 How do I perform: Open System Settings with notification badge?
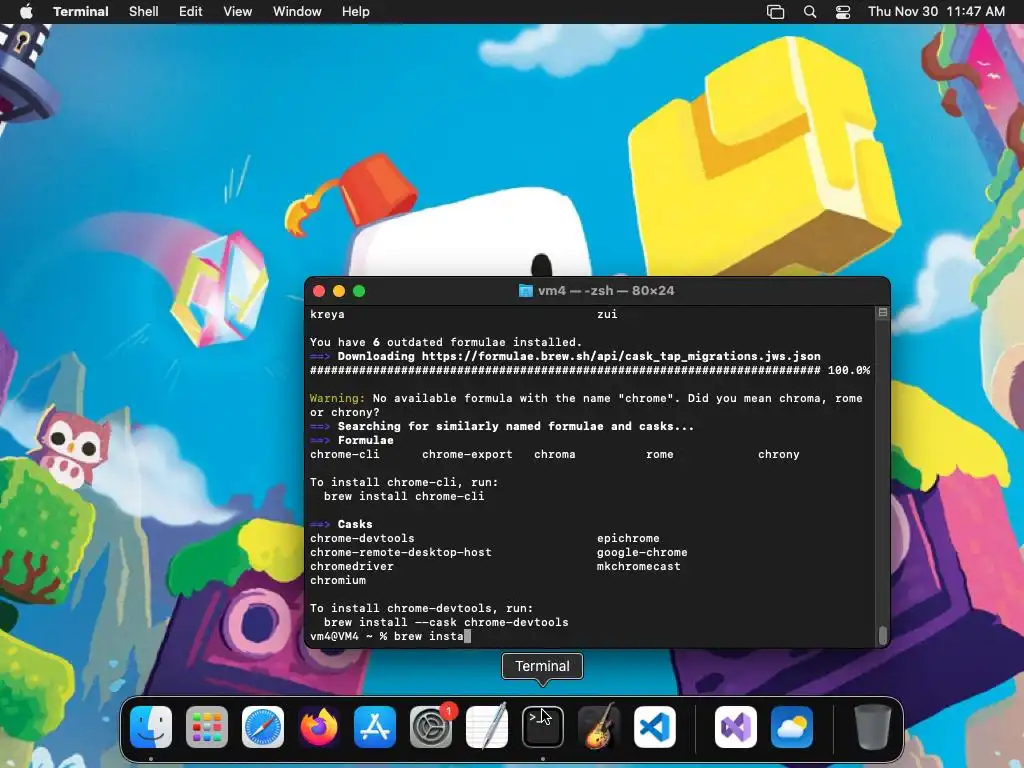[x=431, y=727]
